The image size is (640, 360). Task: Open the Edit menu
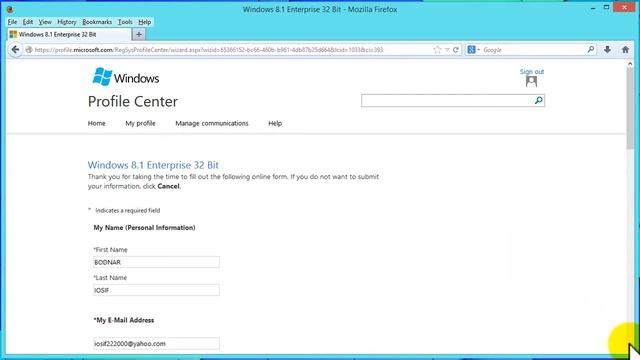click(28, 22)
